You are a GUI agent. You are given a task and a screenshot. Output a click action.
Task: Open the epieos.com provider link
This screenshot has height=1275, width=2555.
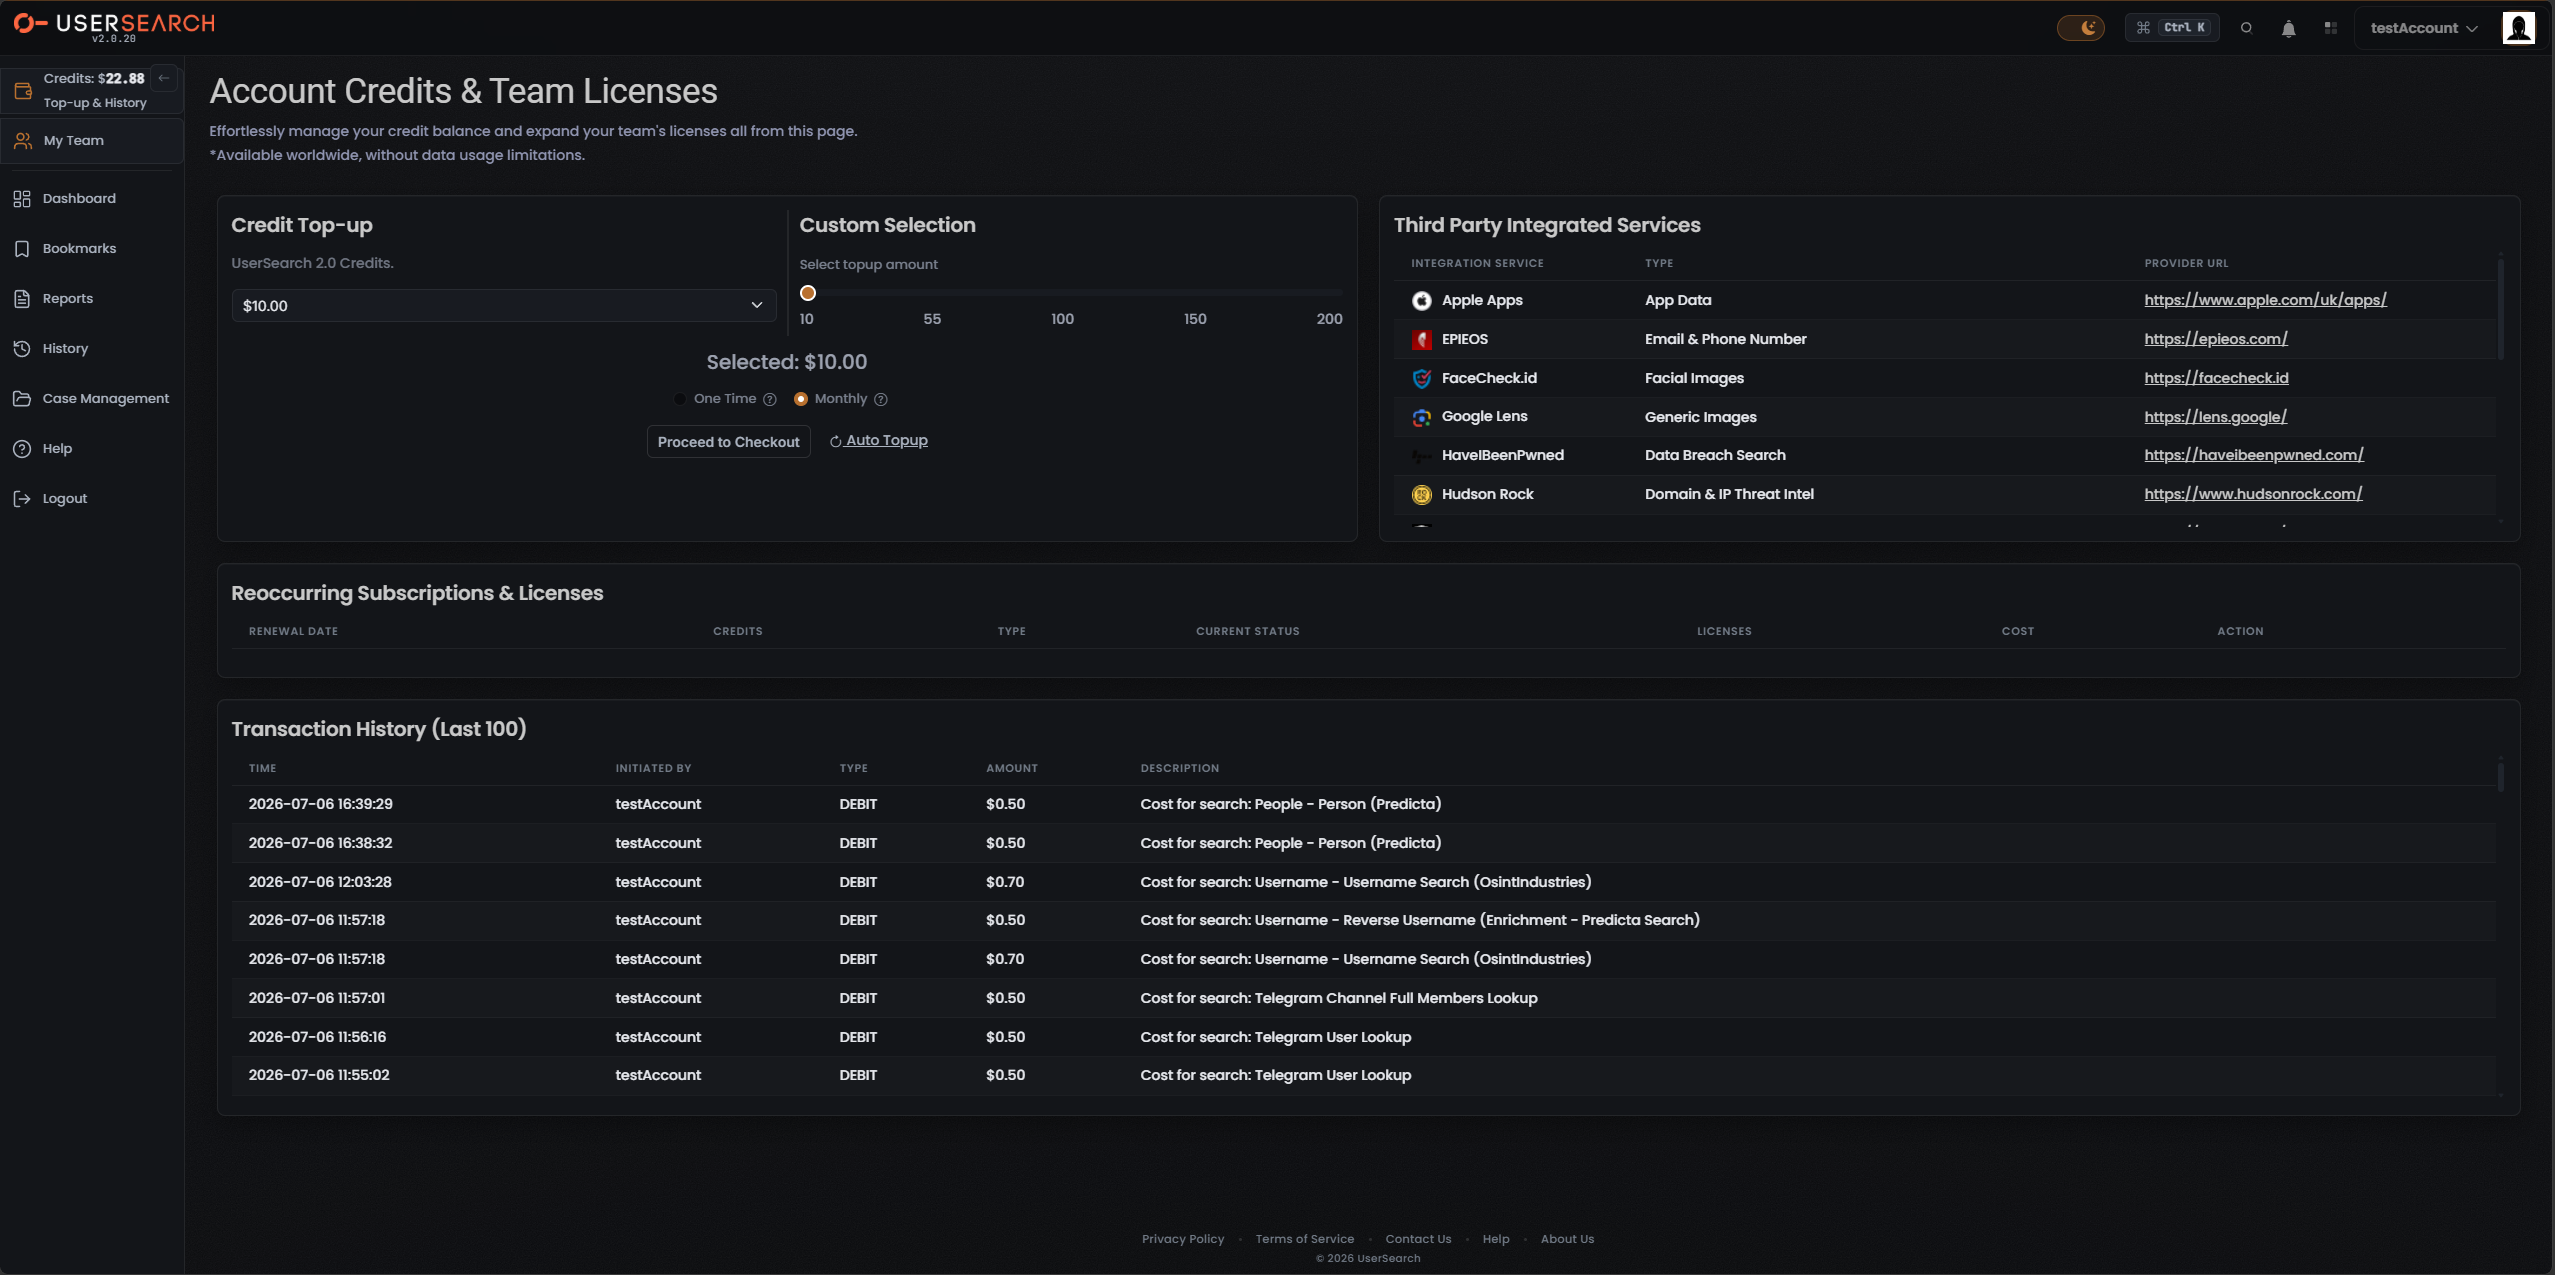coord(2215,339)
